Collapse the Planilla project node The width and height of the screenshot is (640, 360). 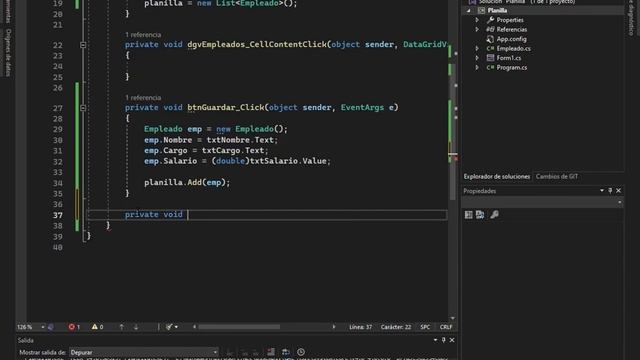tap(468, 11)
